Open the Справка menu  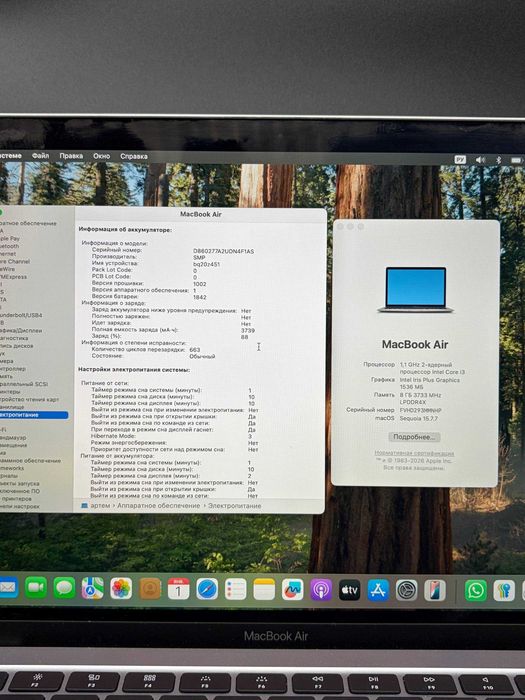[133, 156]
